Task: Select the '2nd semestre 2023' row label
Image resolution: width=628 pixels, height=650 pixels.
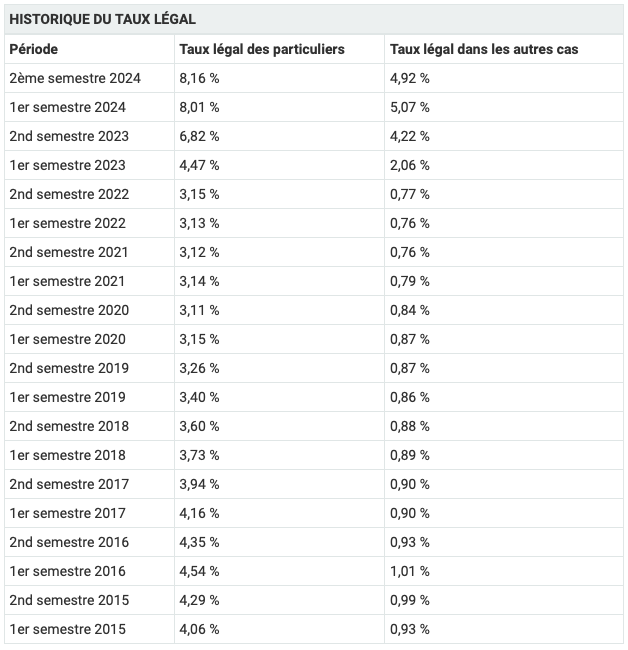Action: pos(69,136)
